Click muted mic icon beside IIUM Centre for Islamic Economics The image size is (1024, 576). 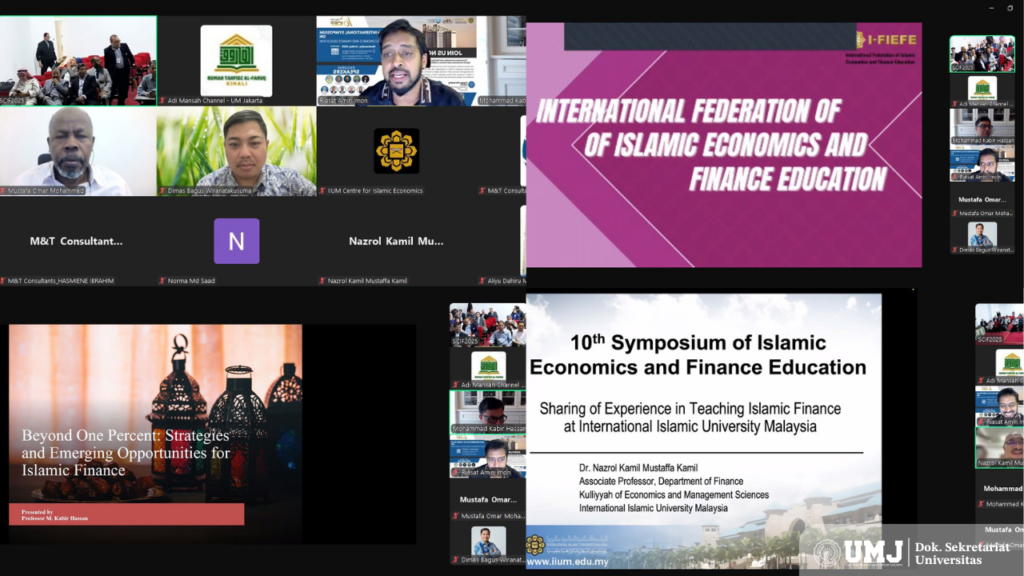pyautogui.click(x=322, y=191)
